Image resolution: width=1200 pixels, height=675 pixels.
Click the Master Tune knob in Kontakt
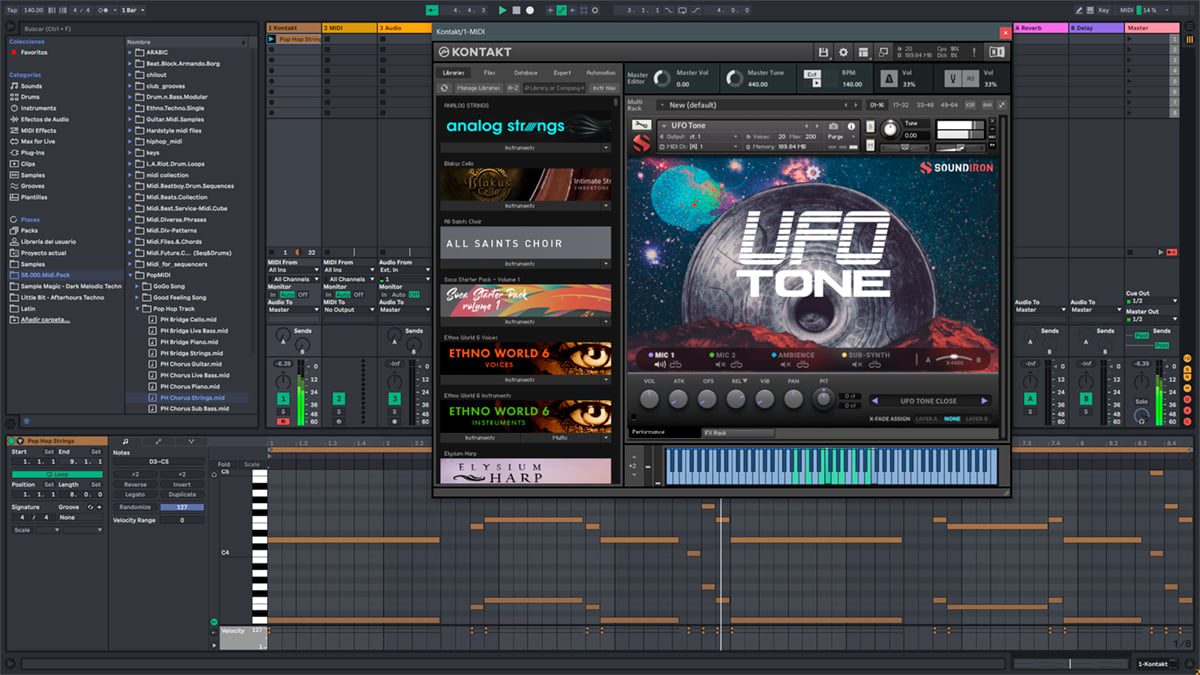coord(736,78)
